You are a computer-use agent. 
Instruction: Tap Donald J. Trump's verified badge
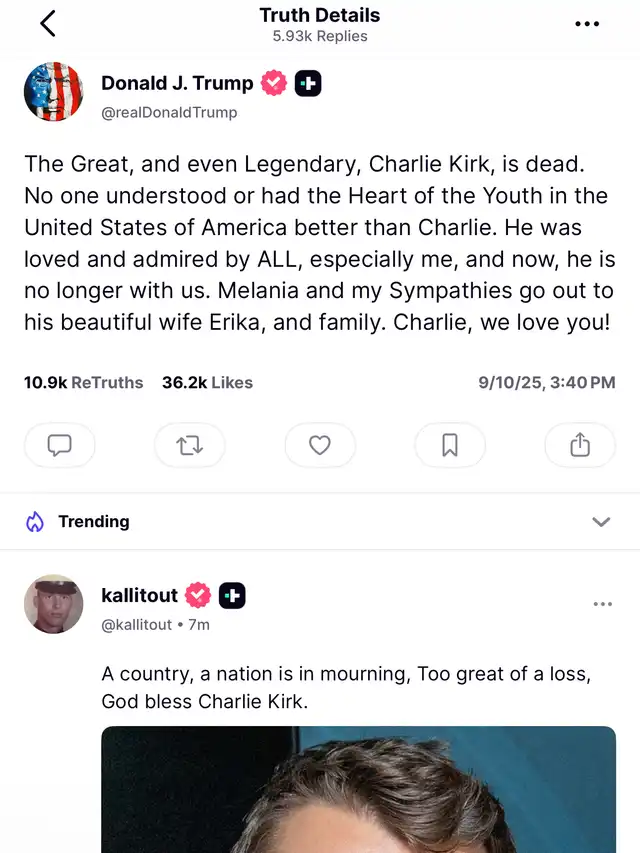(x=274, y=84)
